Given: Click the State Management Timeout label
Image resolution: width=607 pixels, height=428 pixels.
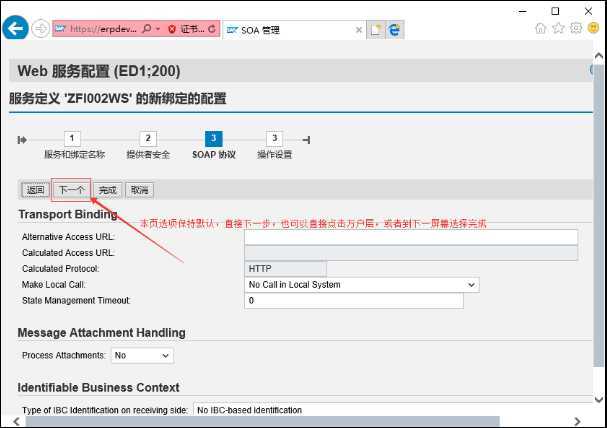Looking at the screenshot, I should pos(76,301).
